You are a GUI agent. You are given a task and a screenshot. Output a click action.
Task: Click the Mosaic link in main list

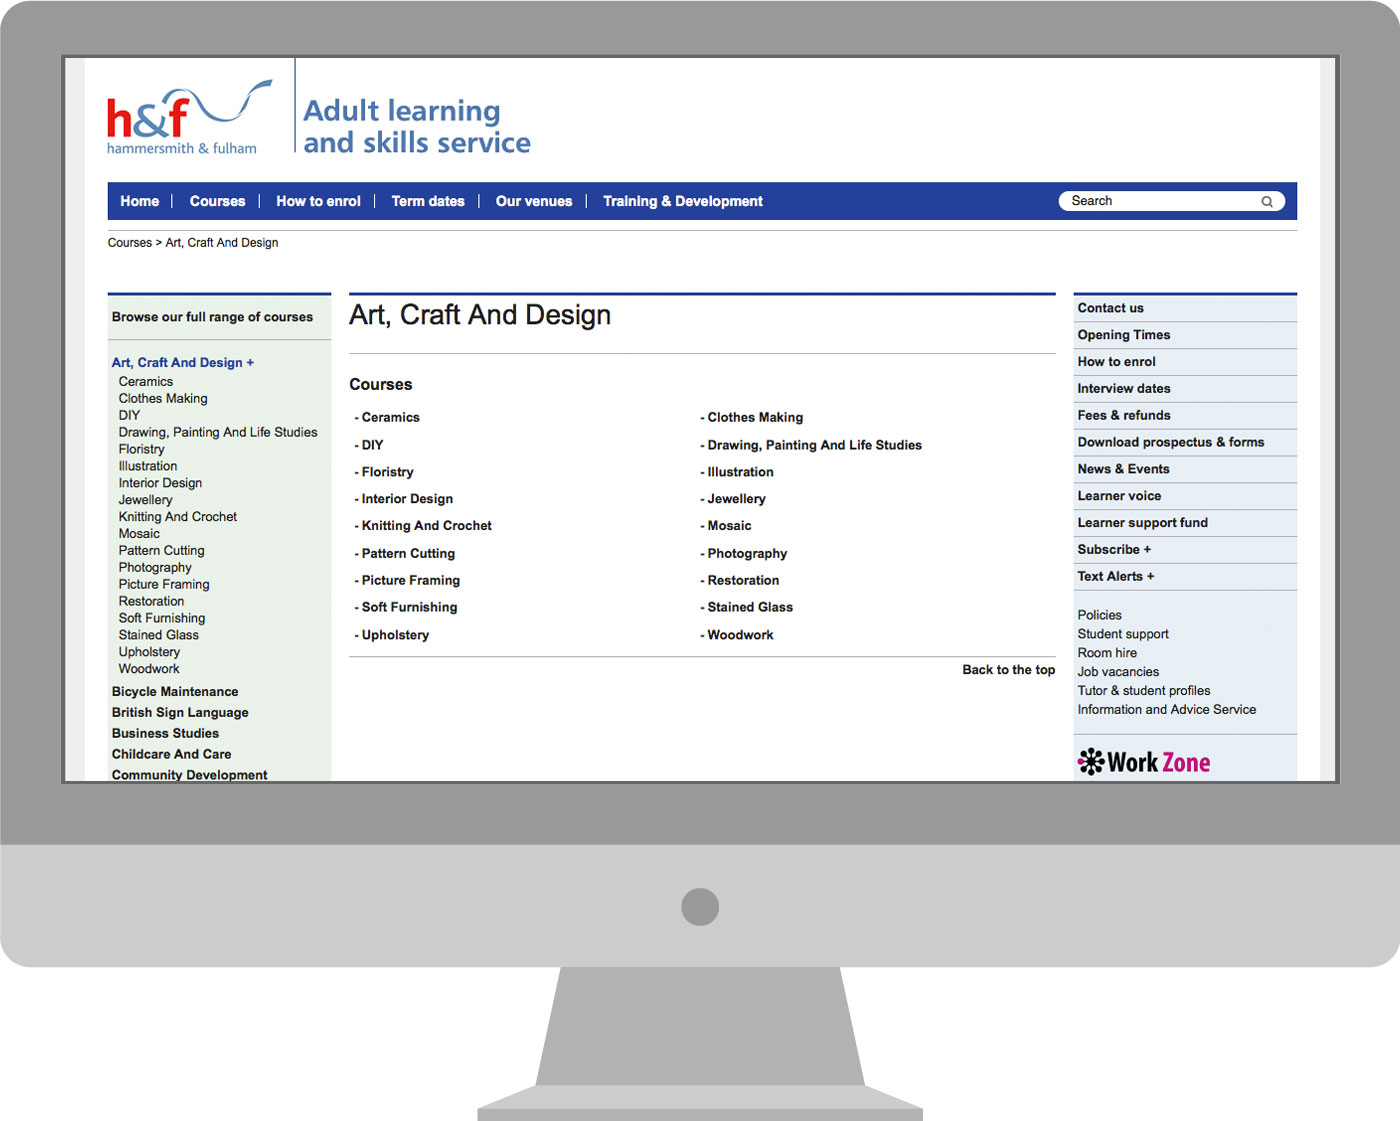tap(729, 526)
